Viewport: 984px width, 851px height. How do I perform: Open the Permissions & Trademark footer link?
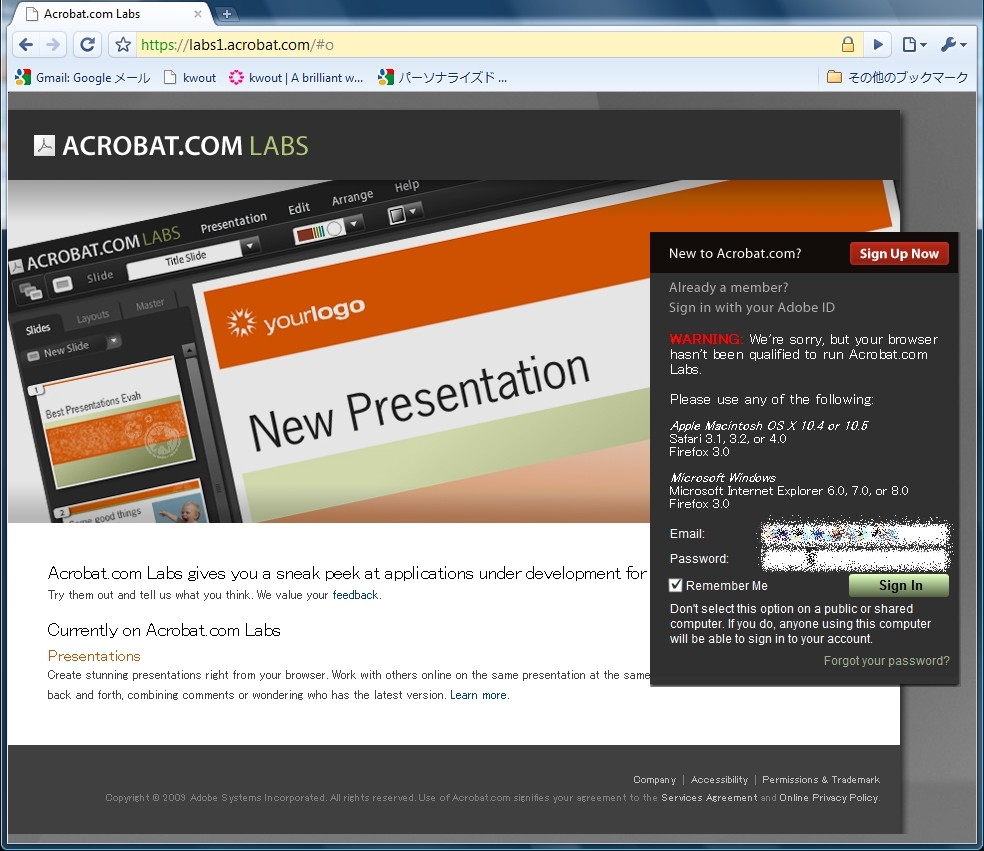click(821, 779)
